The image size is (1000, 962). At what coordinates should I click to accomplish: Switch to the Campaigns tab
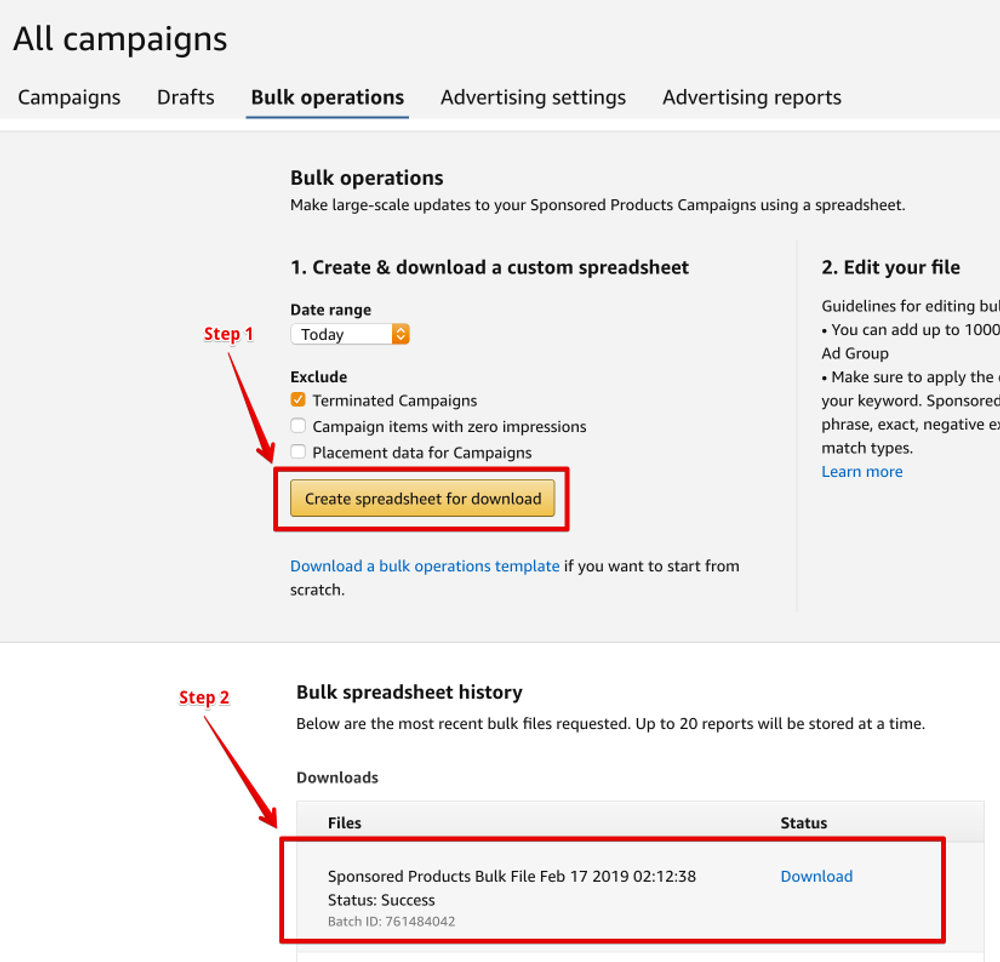(69, 98)
